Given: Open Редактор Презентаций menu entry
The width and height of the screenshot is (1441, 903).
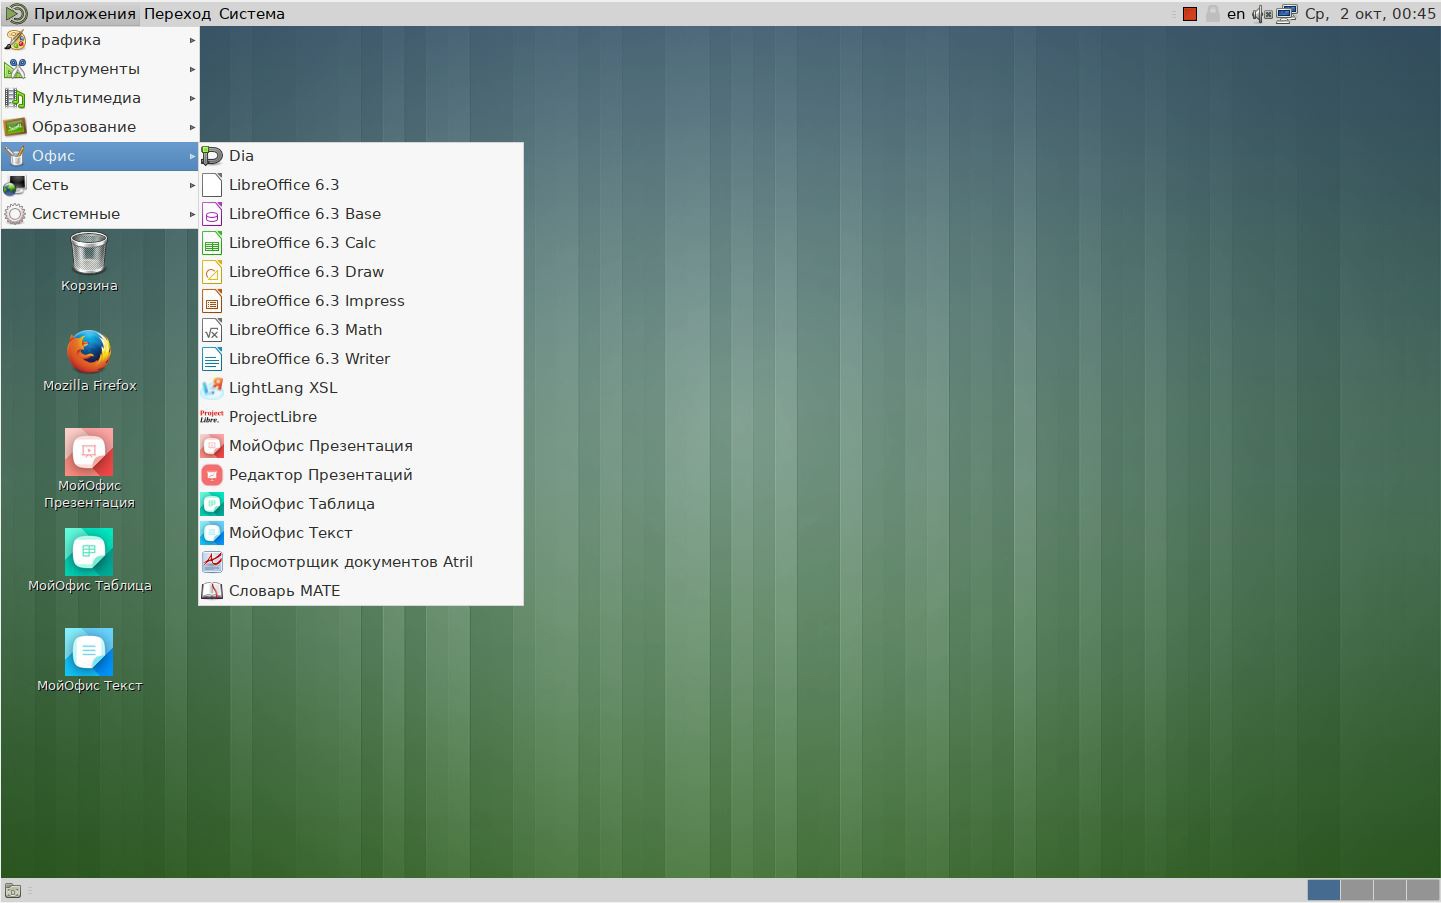Looking at the screenshot, I should [x=361, y=475].
